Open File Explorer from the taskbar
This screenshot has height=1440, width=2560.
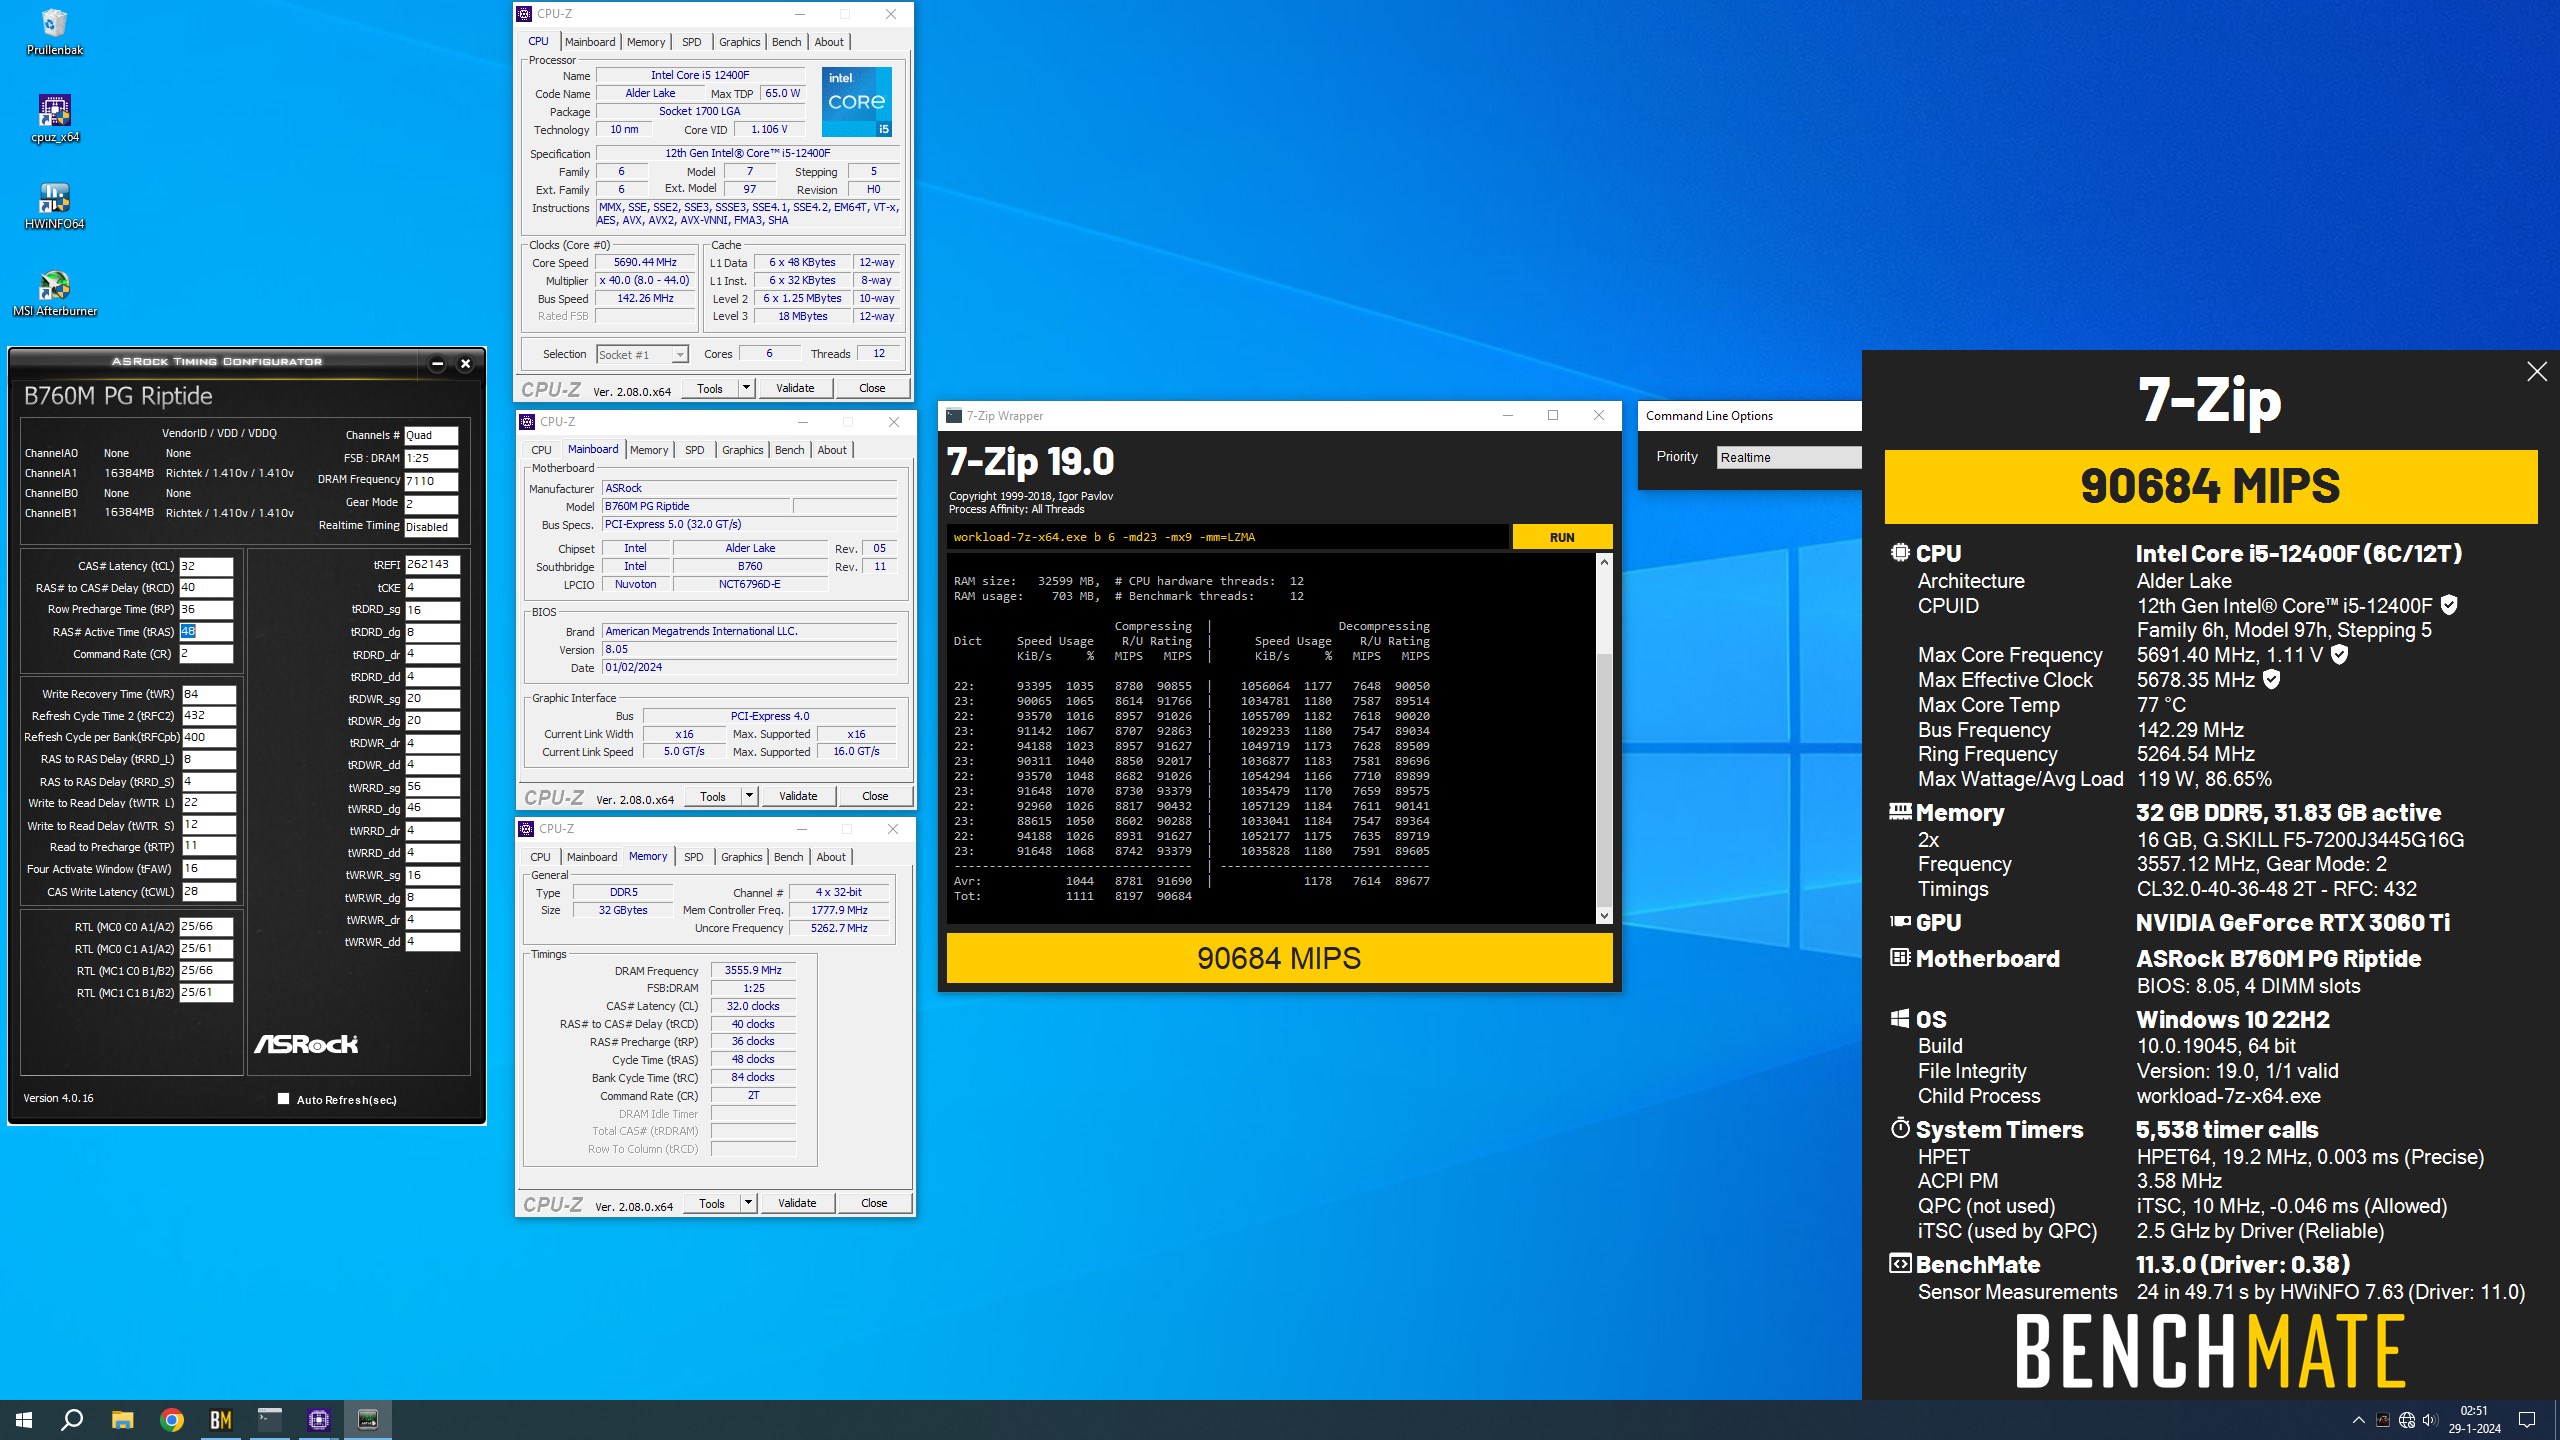pyautogui.click(x=122, y=1419)
